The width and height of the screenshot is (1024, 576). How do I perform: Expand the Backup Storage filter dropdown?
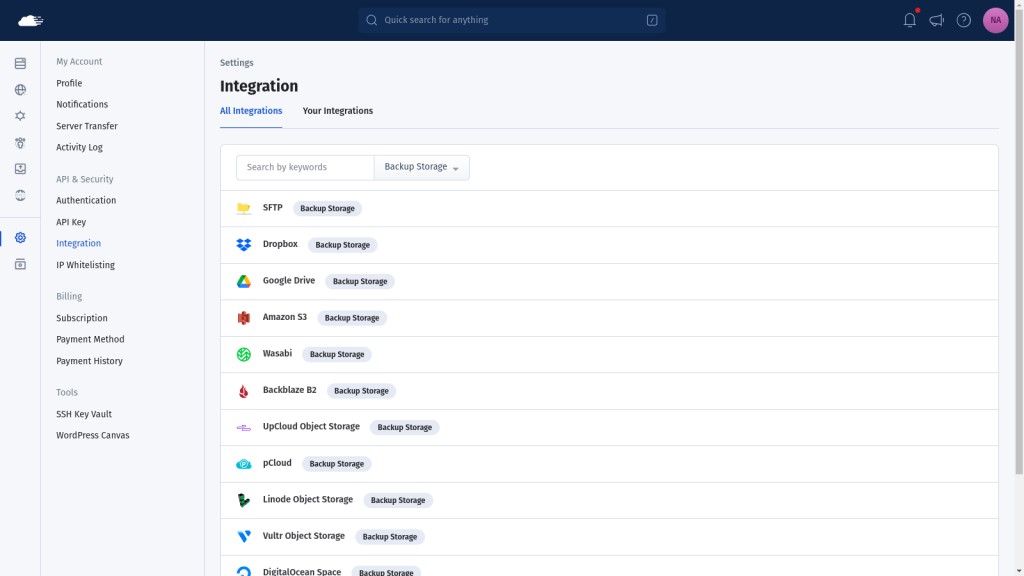(421, 167)
